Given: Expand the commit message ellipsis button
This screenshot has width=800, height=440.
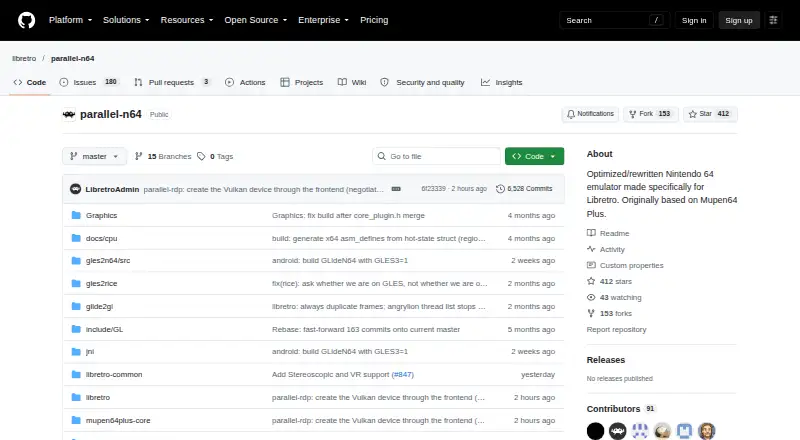Looking at the screenshot, I should (x=396, y=189).
